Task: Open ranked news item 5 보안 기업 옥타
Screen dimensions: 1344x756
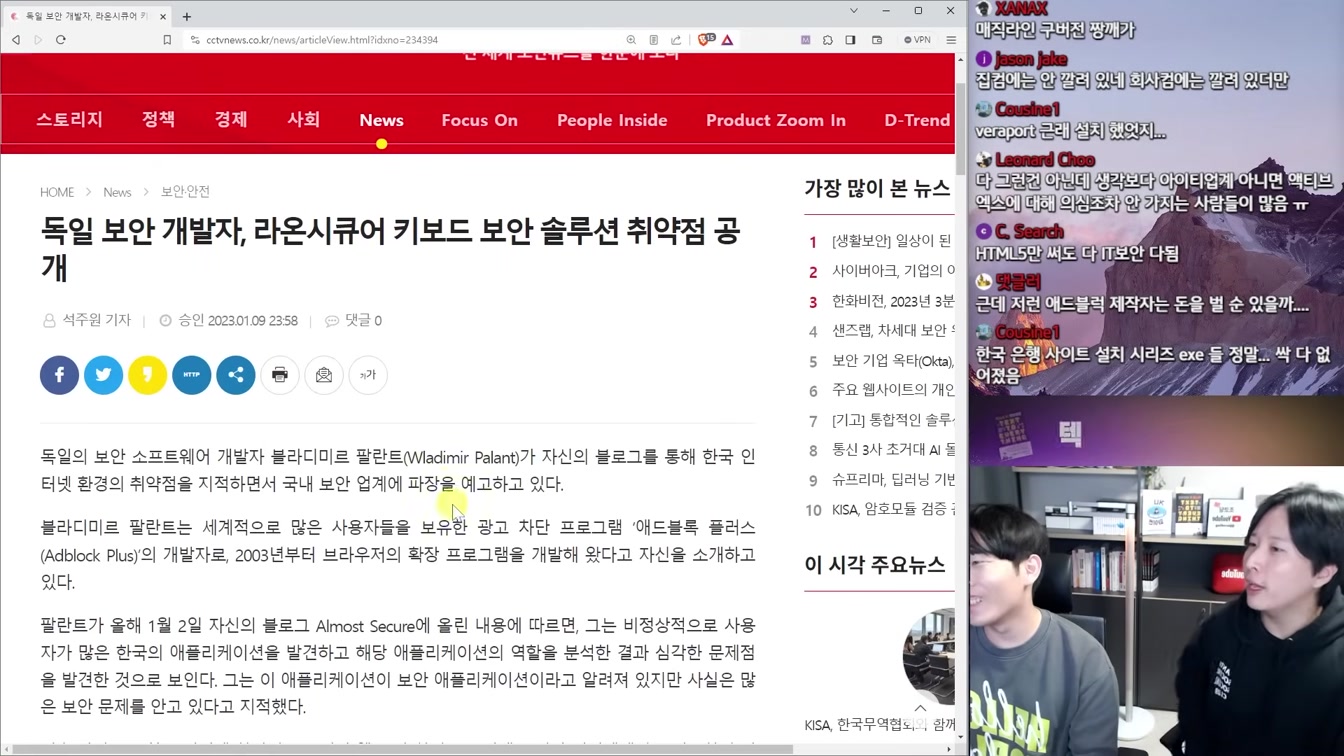Action: coord(881,361)
